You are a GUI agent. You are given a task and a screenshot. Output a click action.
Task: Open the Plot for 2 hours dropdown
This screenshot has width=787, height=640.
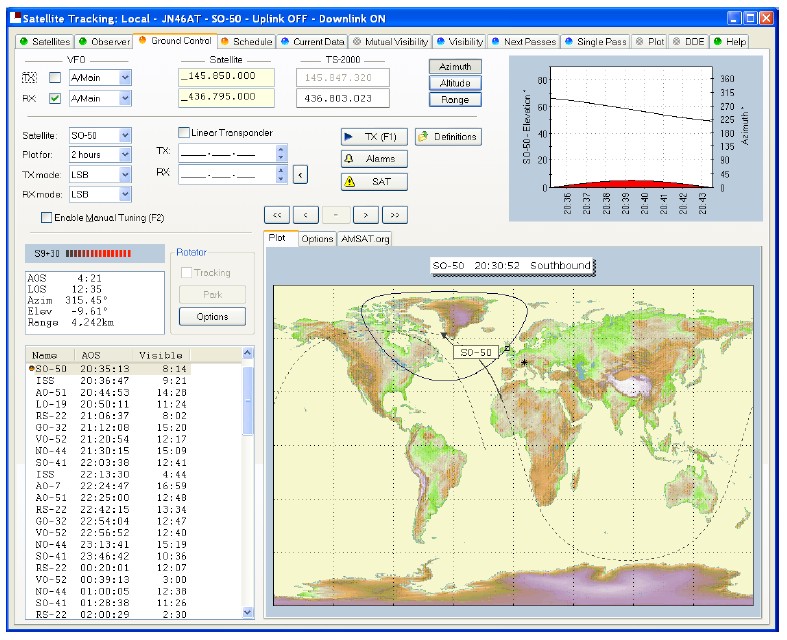click(125, 155)
